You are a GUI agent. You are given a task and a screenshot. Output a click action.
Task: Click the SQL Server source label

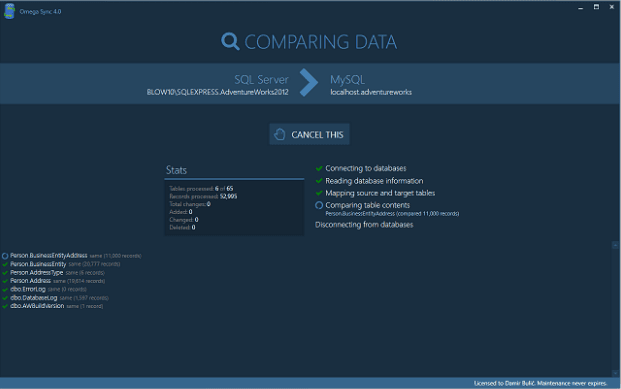point(261,80)
